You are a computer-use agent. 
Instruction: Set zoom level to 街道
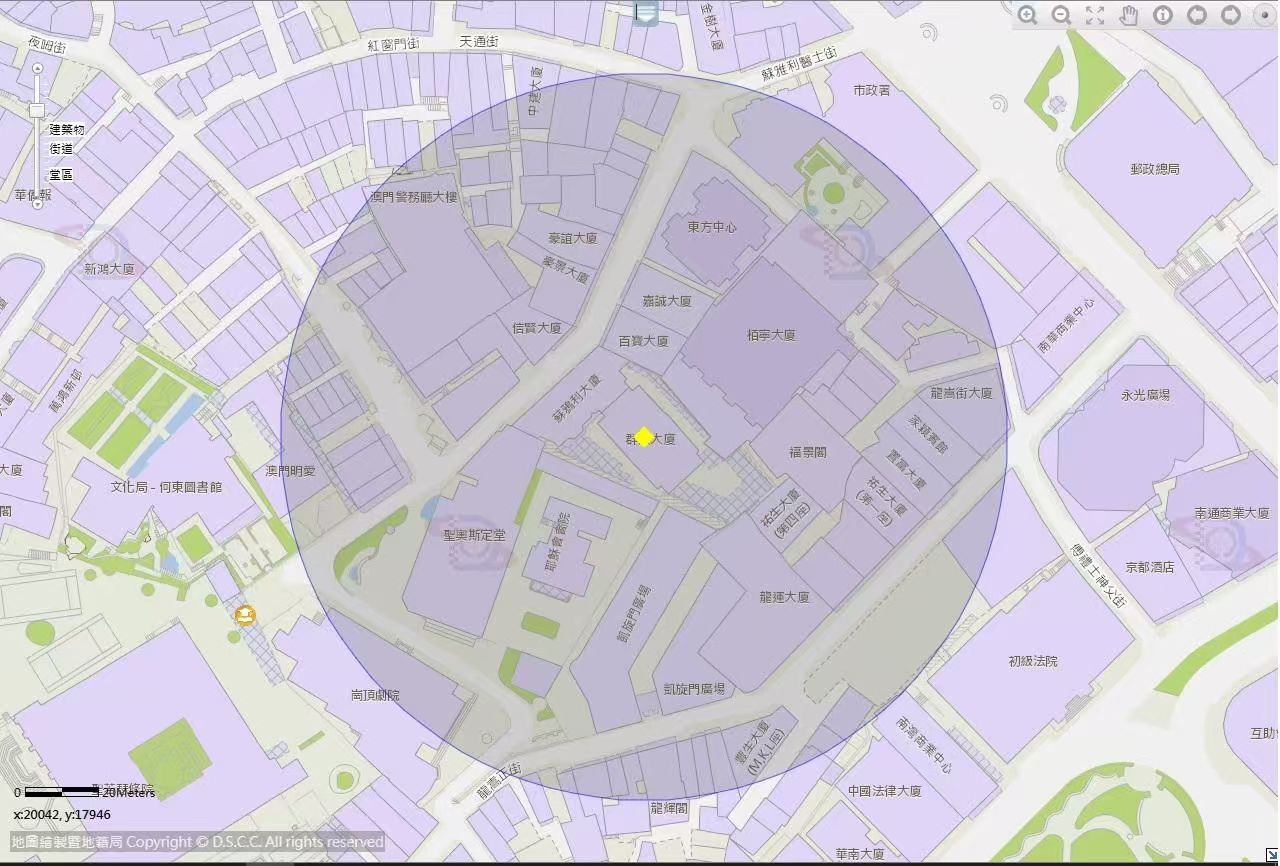click(61, 149)
